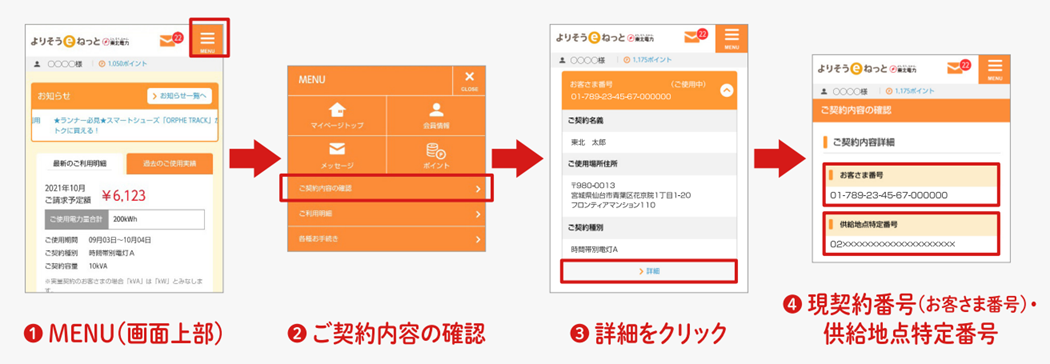This screenshot has width=1050, height=364.
Task: Close the MENU panel with the X
Action: 469,80
